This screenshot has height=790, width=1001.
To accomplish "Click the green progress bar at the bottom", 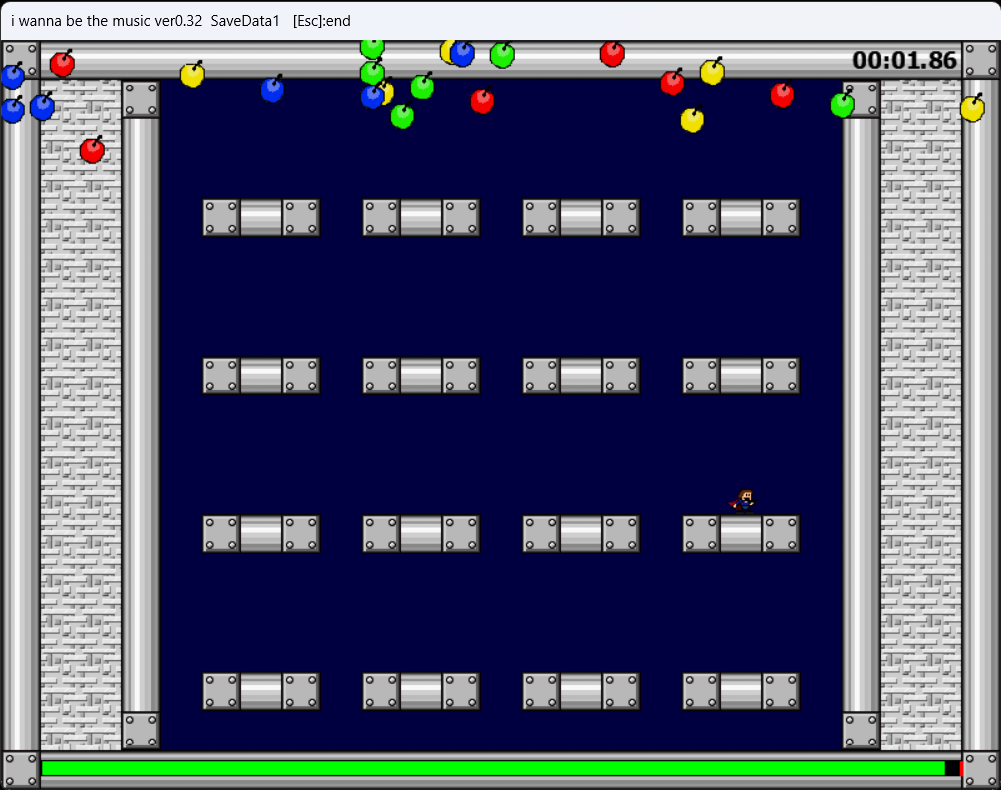I will click(x=493, y=768).
